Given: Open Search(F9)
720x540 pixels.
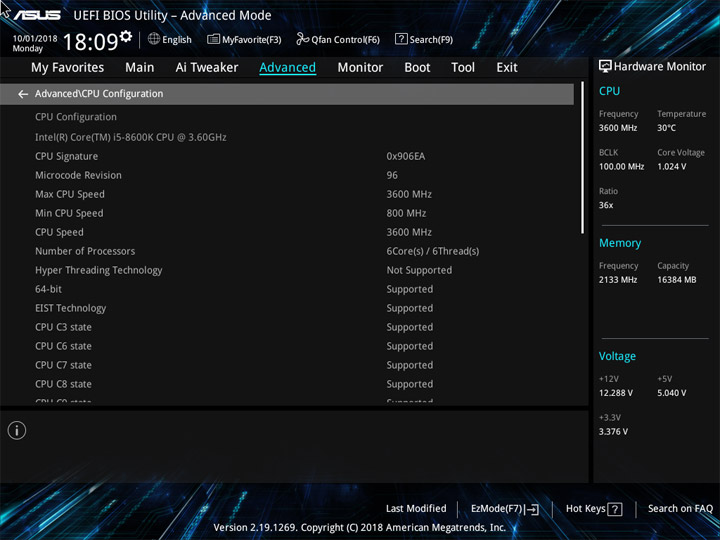Looking at the screenshot, I should (424, 39).
